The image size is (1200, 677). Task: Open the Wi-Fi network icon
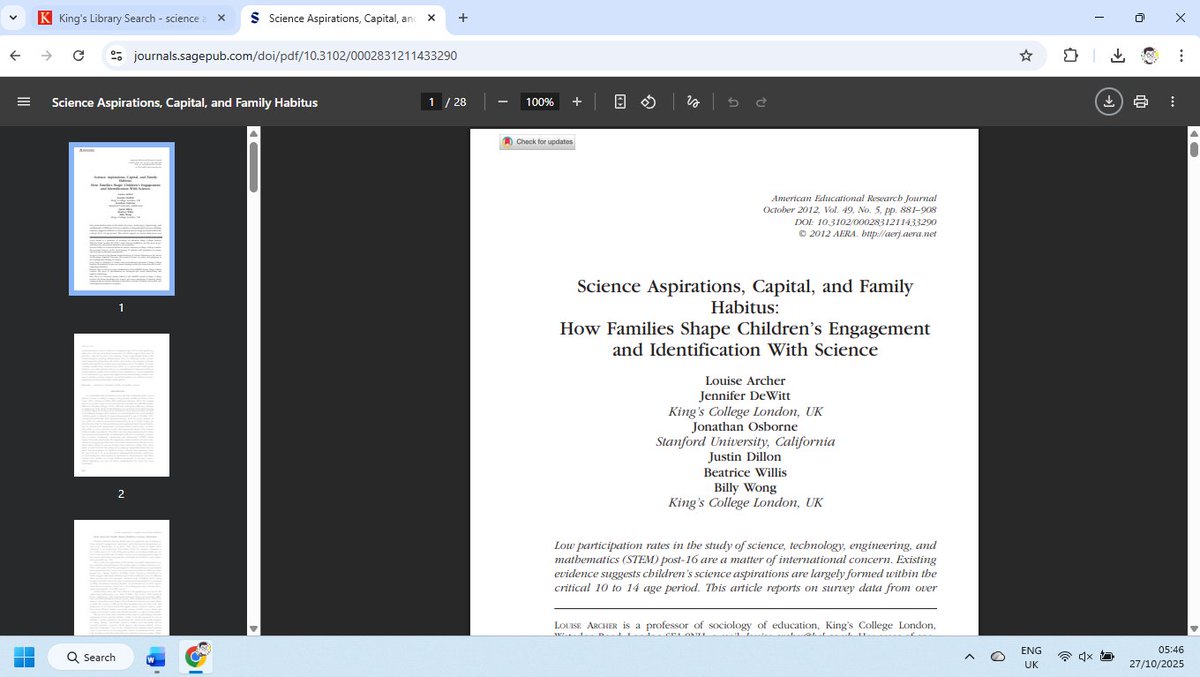point(1065,657)
